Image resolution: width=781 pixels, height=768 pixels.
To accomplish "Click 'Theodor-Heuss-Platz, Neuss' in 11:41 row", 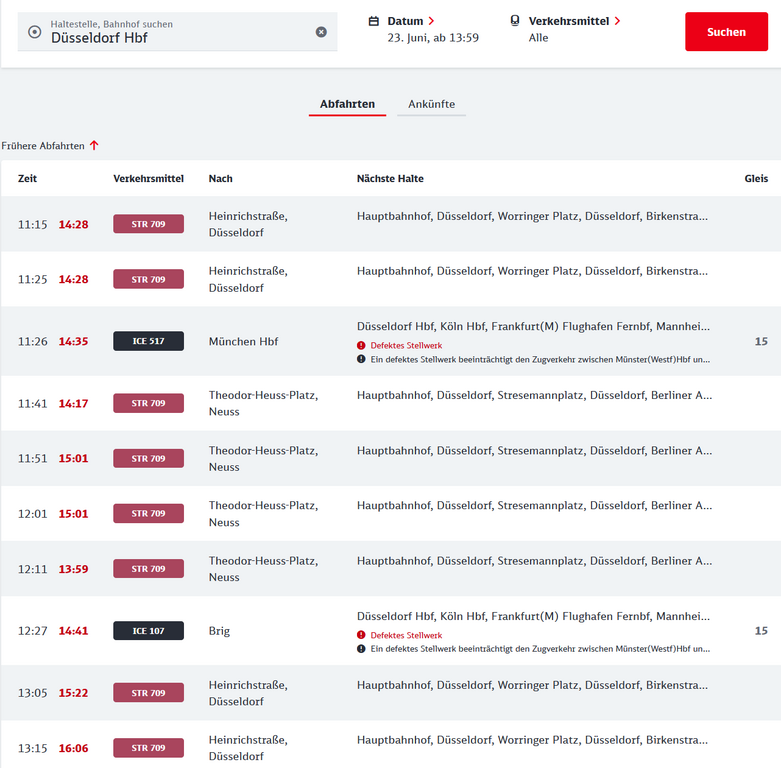I will [263, 403].
